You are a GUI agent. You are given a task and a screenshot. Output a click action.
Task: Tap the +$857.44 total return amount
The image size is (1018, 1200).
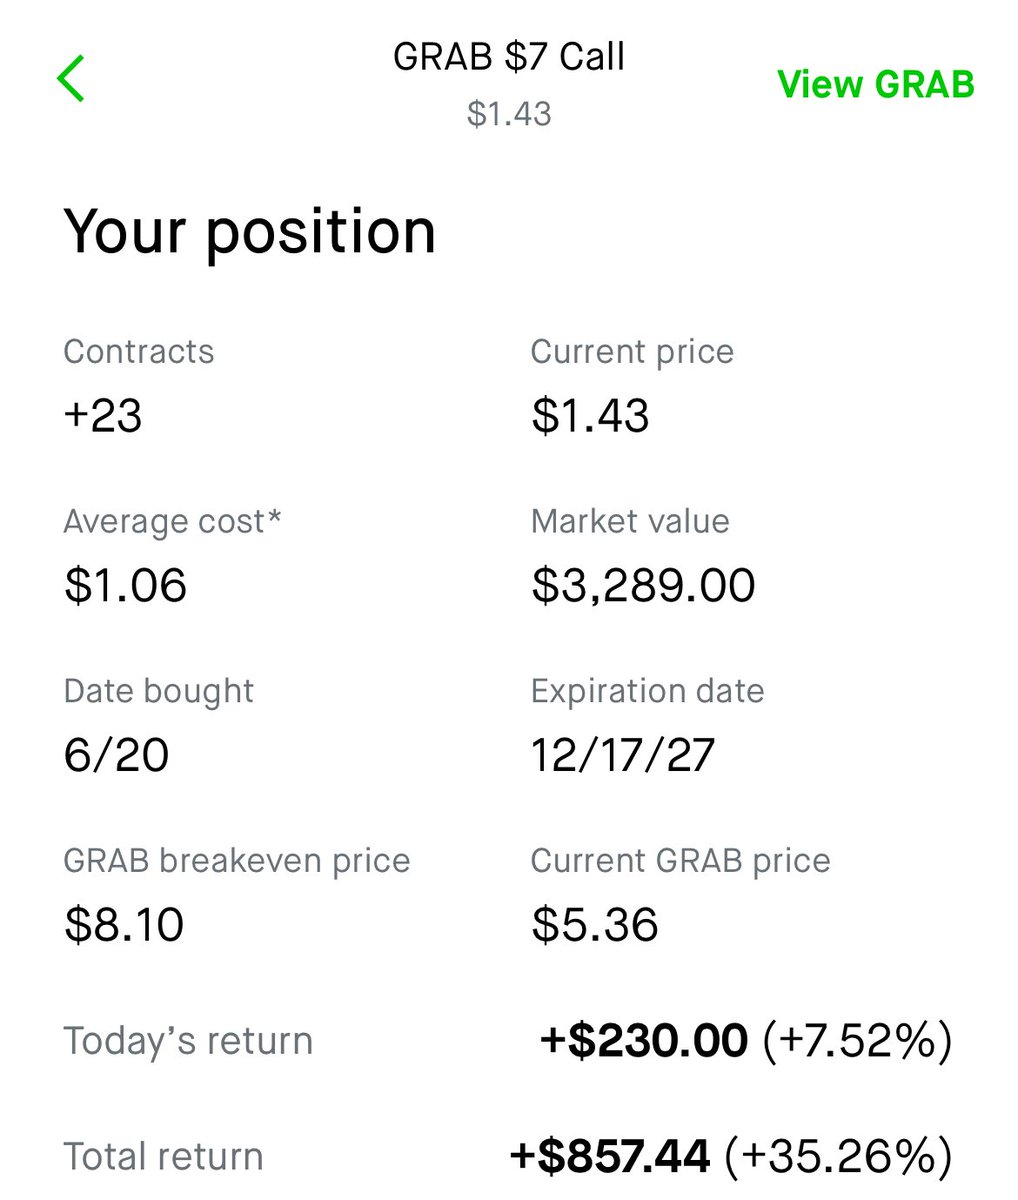(610, 1157)
